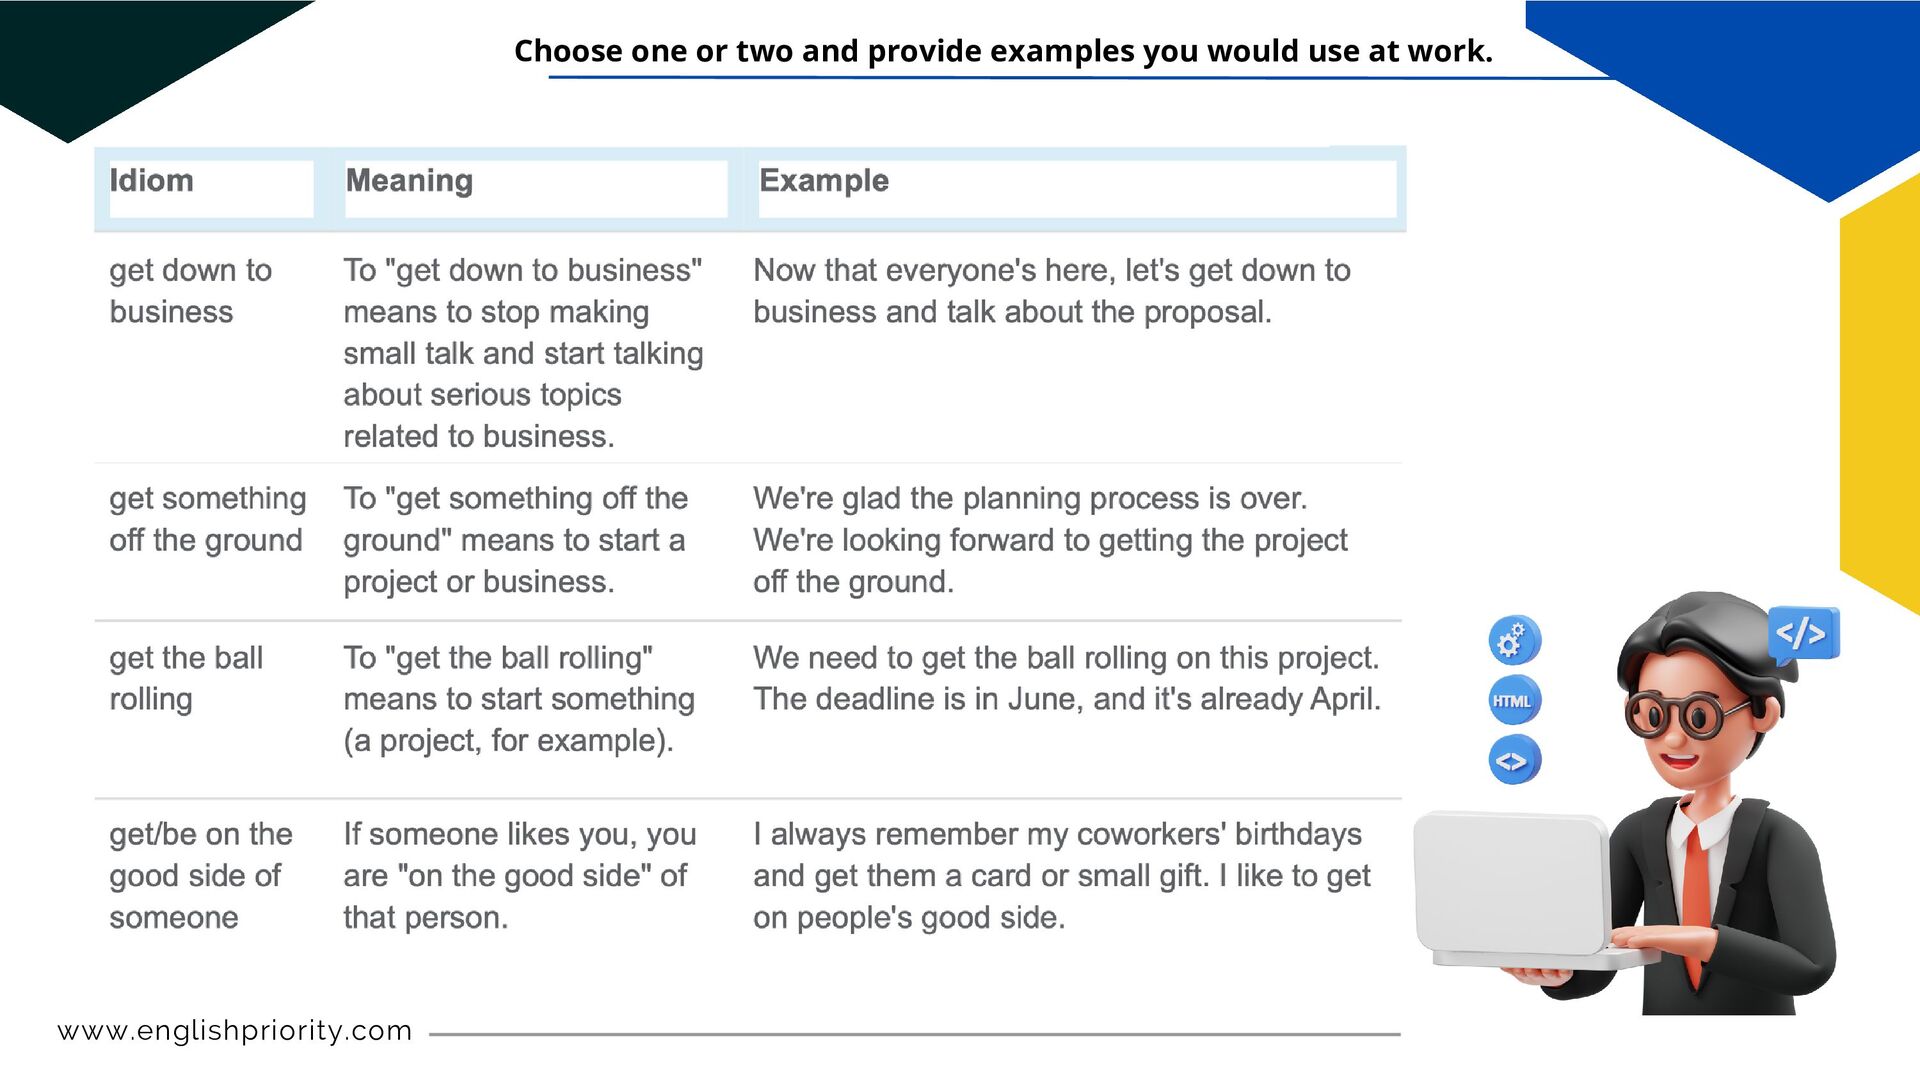Click the blue gears settings icon
The image size is (1920, 1080).
pyautogui.click(x=1514, y=640)
